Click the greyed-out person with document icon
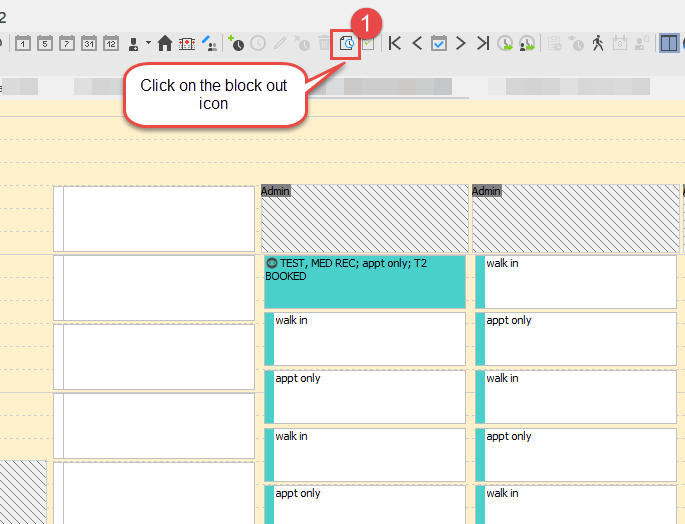685x524 pixels. 642,44
